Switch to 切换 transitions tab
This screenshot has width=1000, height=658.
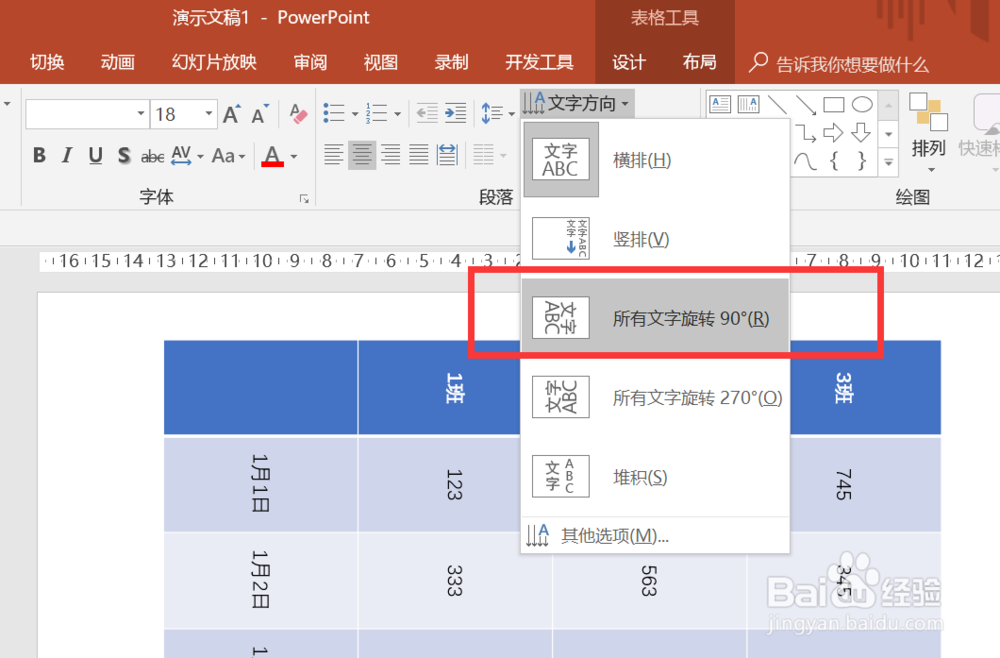[x=47, y=62]
